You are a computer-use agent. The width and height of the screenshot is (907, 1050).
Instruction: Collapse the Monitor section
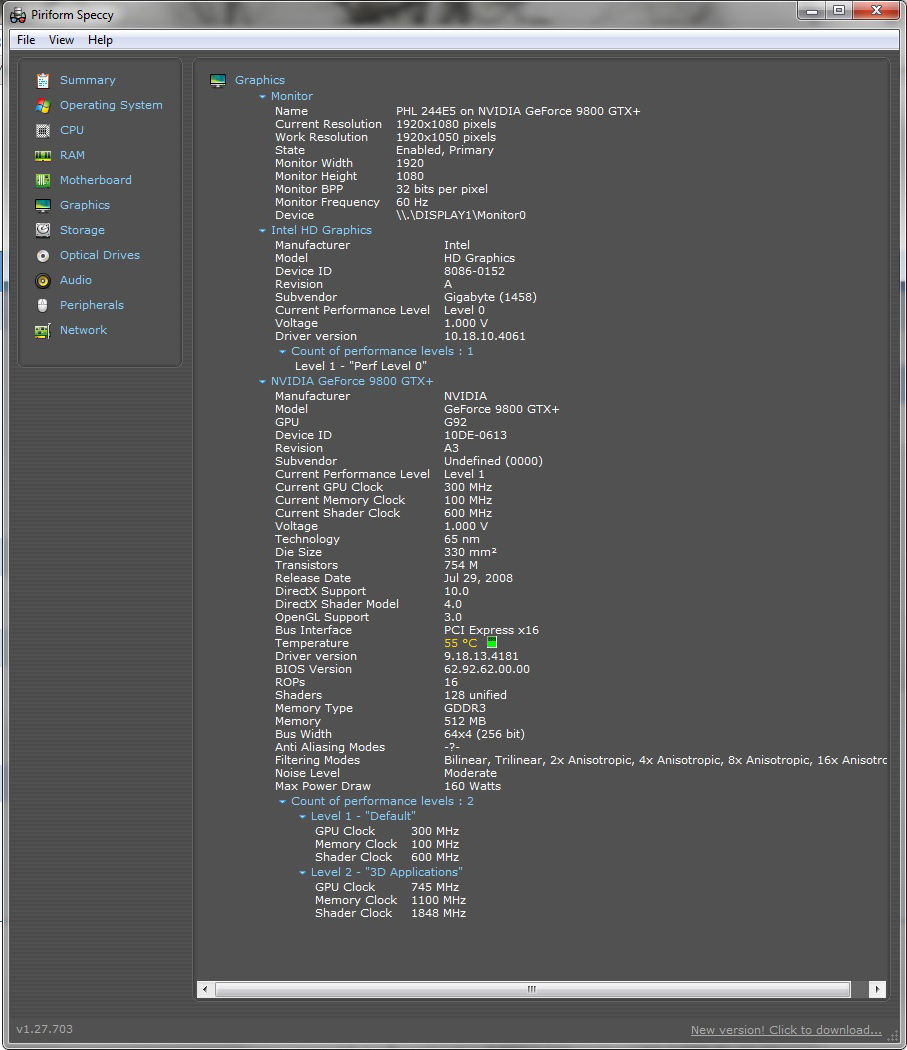point(263,97)
